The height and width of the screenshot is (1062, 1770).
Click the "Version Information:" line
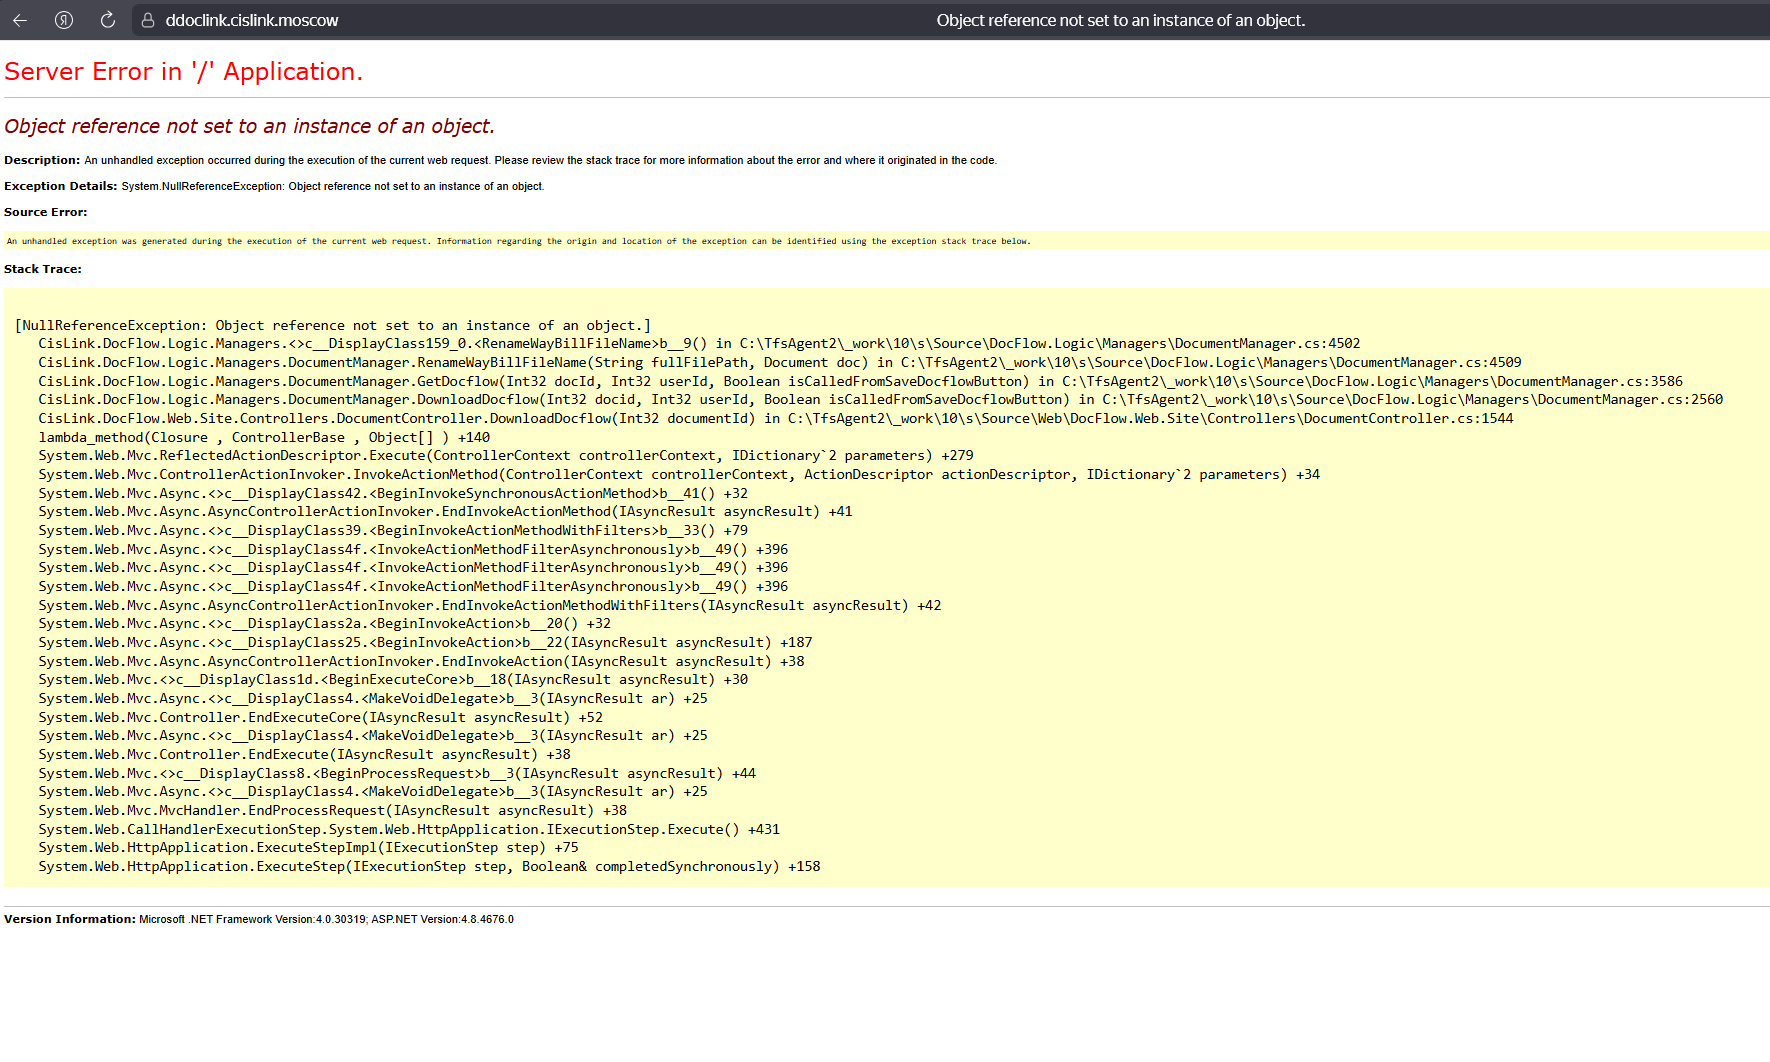[x=259, y=919]
